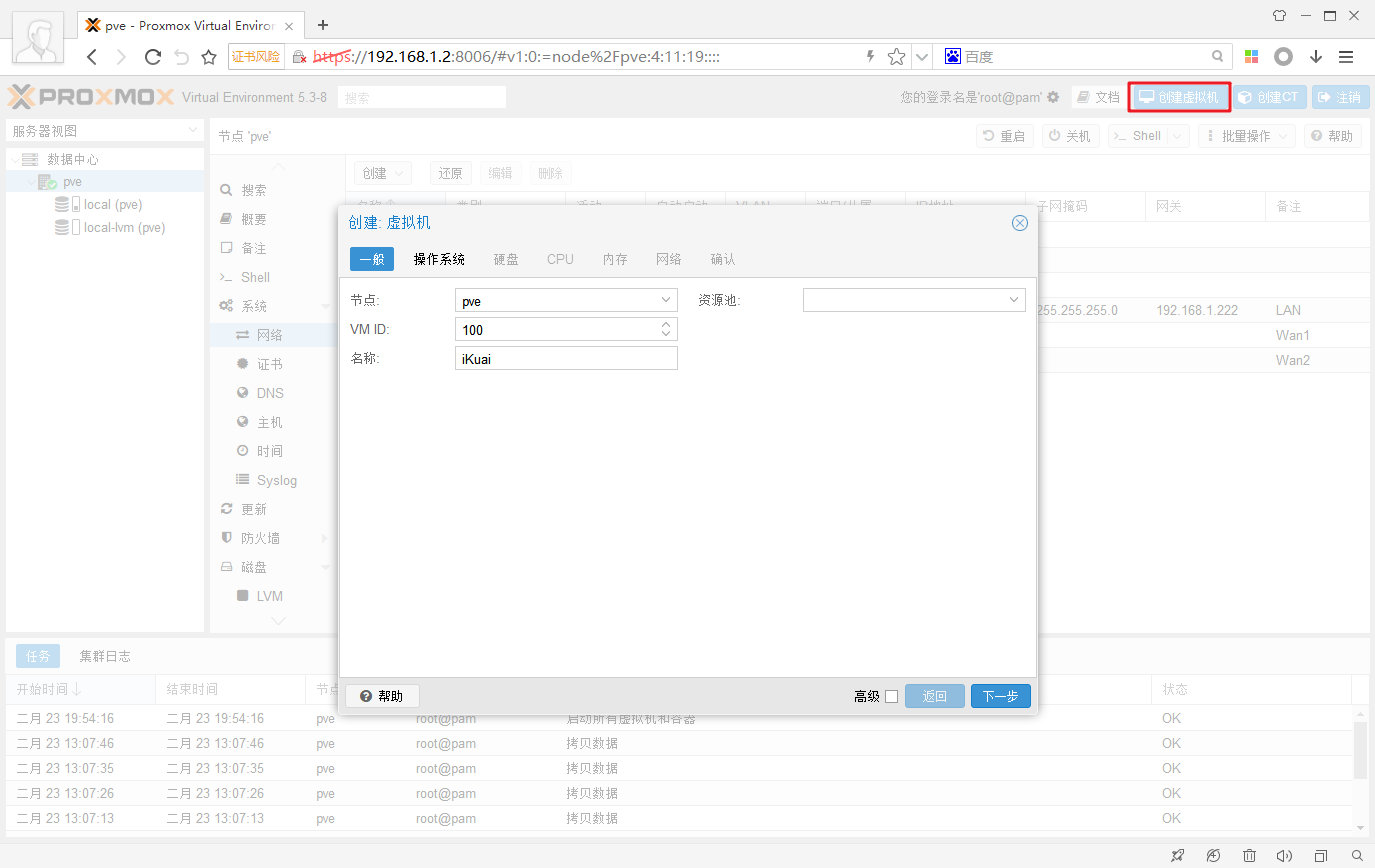Expand the 防火墙 firewall menu arrow

324,538
